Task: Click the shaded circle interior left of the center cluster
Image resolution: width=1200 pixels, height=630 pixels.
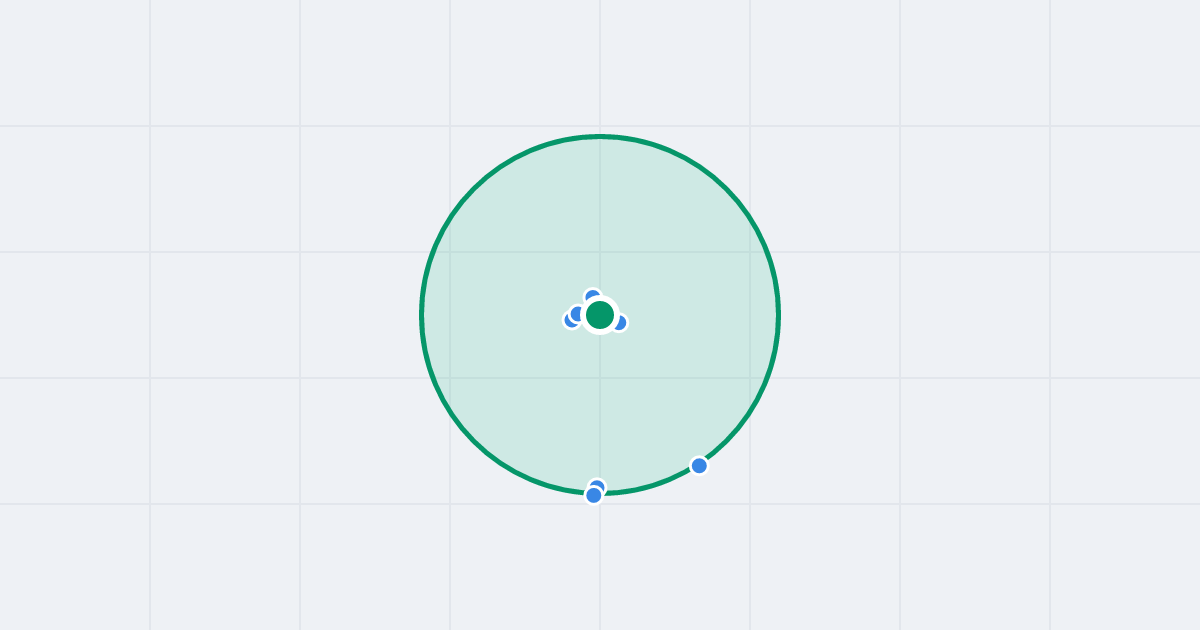Action: (490, 315)
